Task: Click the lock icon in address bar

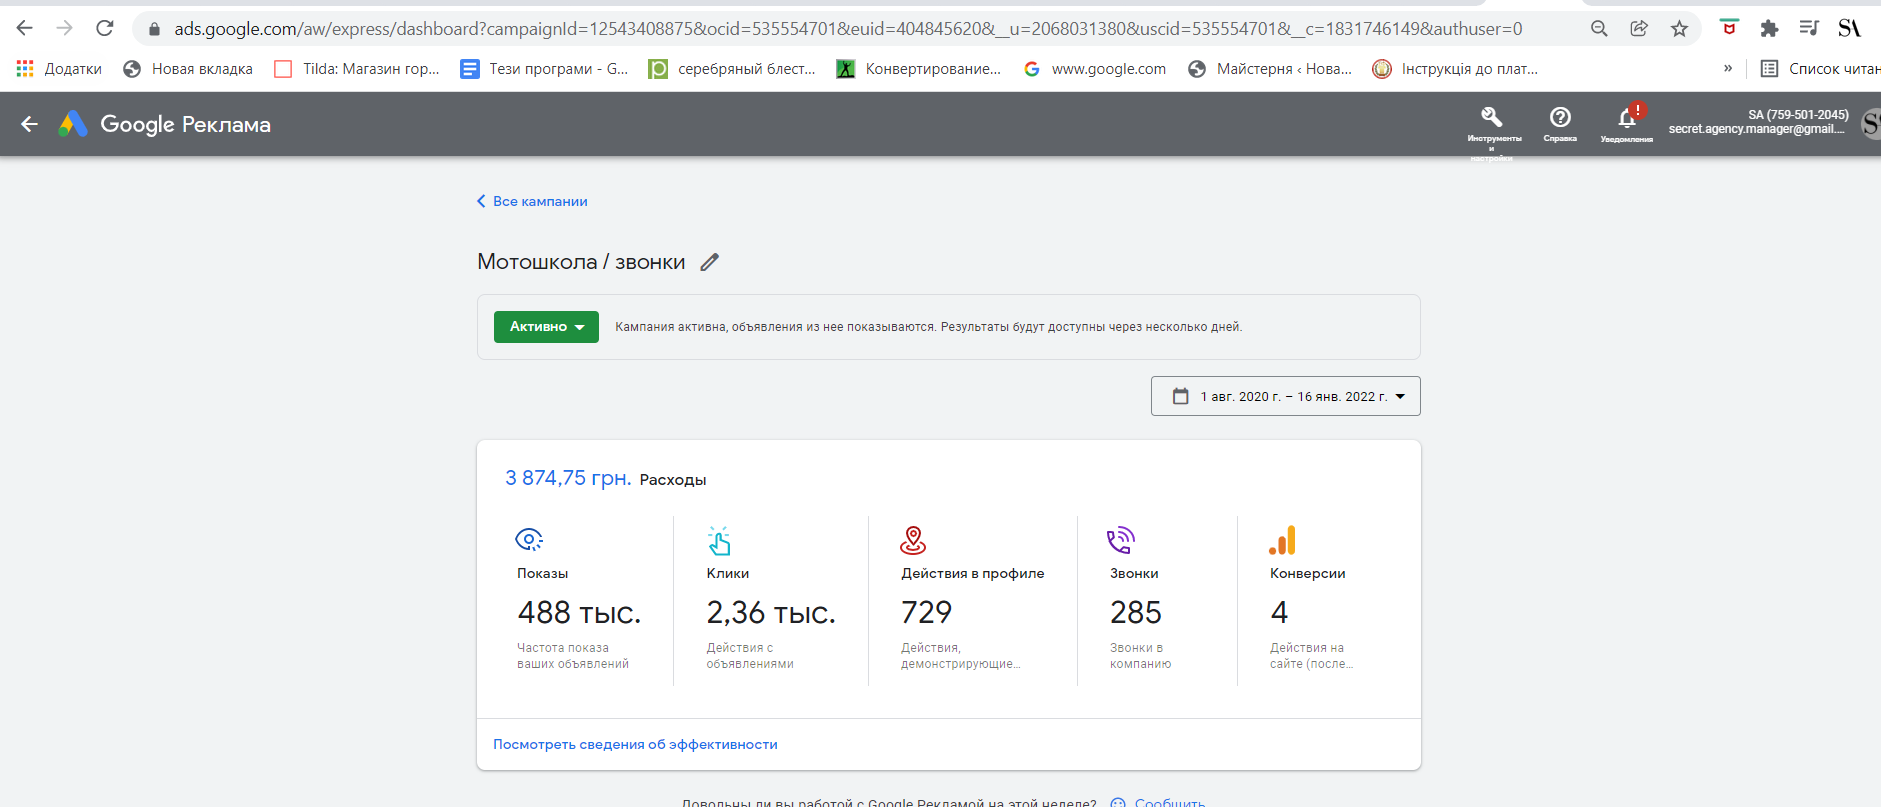Action: click(x=154, y=29)
